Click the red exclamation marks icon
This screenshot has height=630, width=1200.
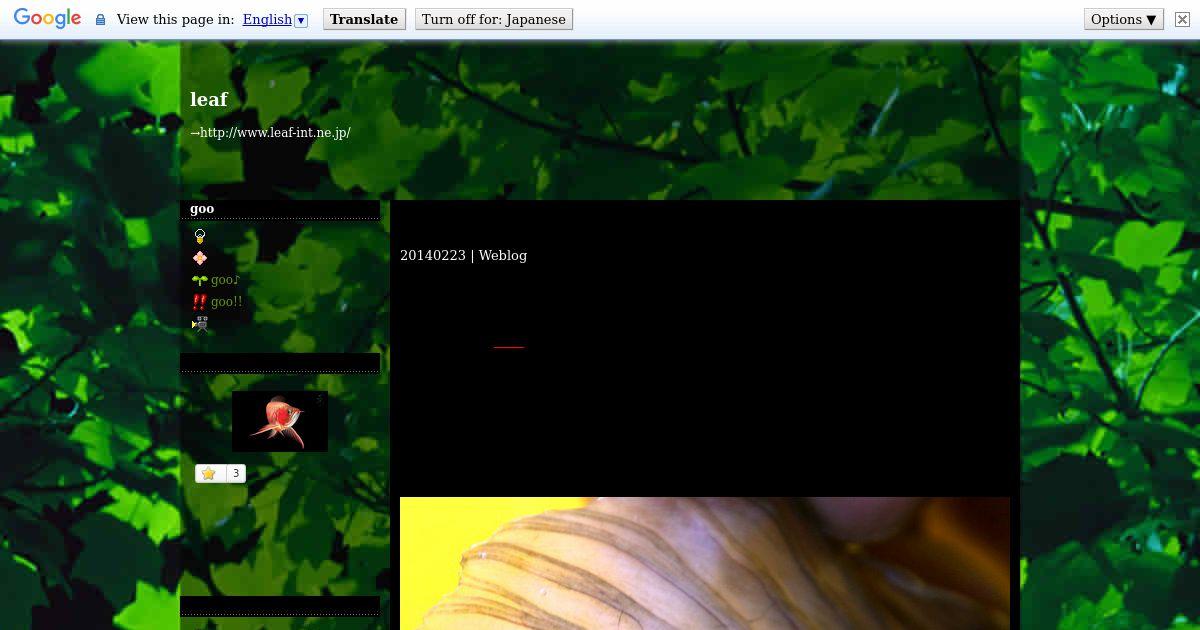tap(199, 302)
